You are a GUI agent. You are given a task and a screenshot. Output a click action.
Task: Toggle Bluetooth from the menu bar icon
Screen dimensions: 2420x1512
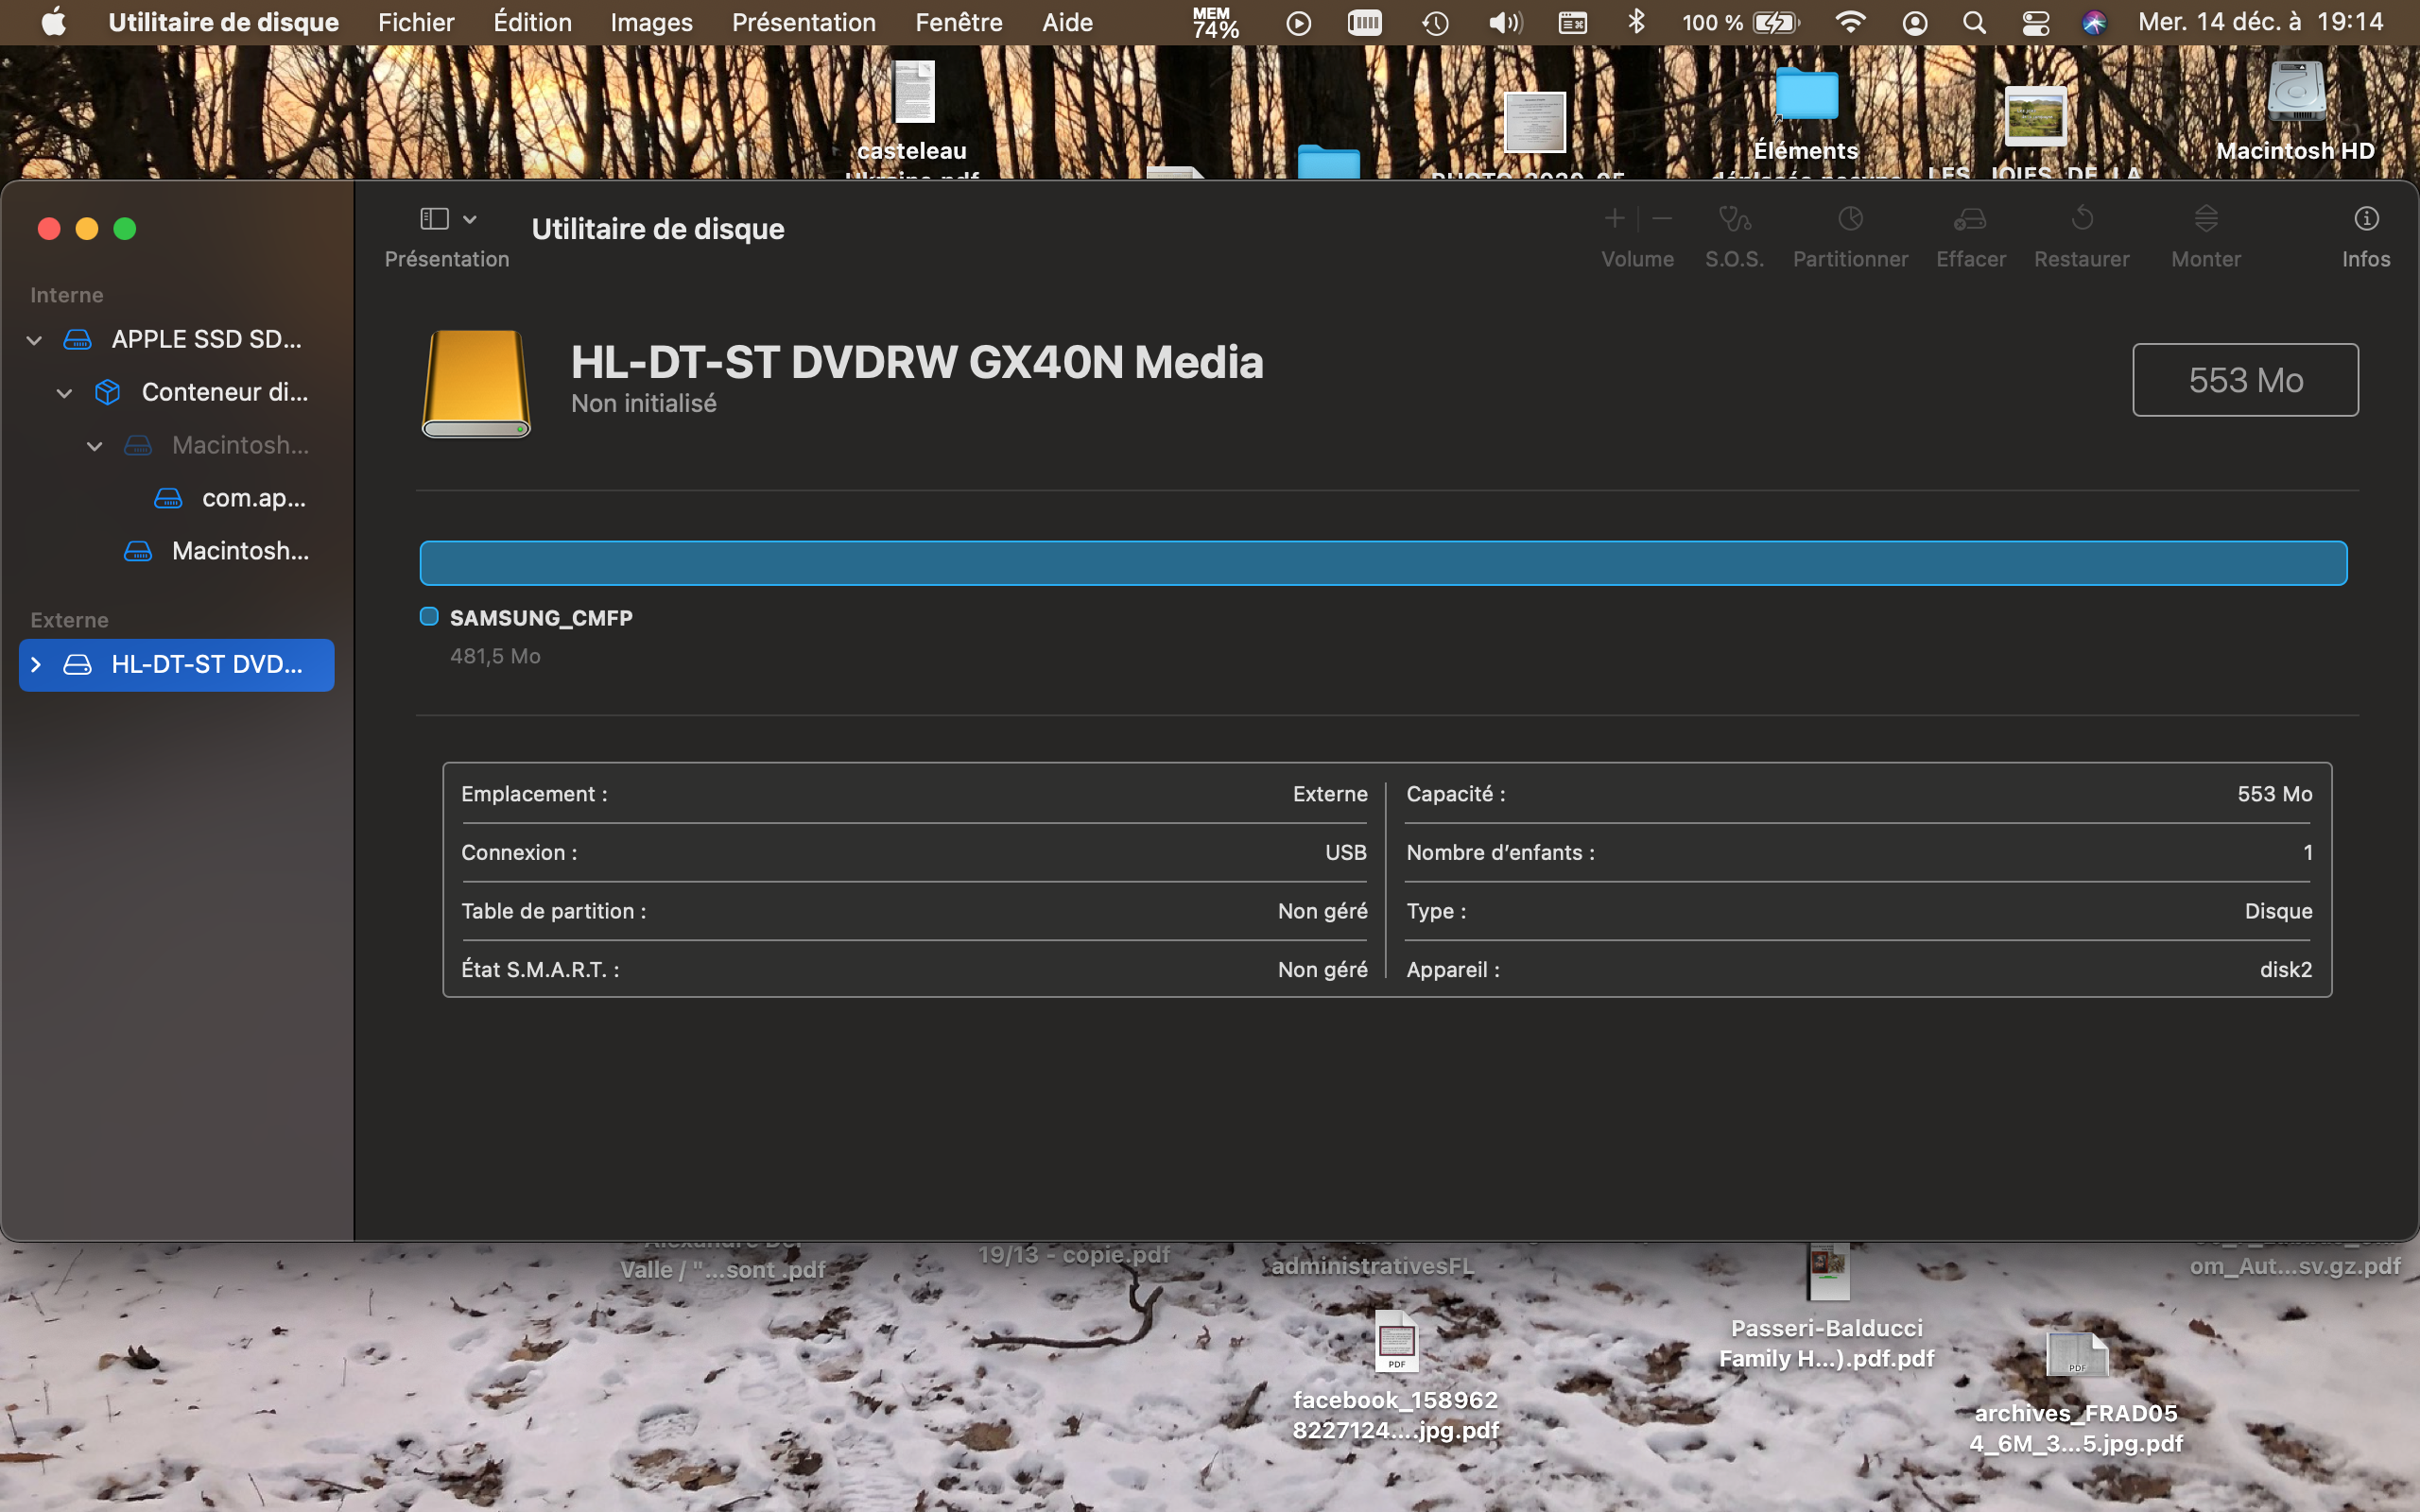pos(1636,22)
